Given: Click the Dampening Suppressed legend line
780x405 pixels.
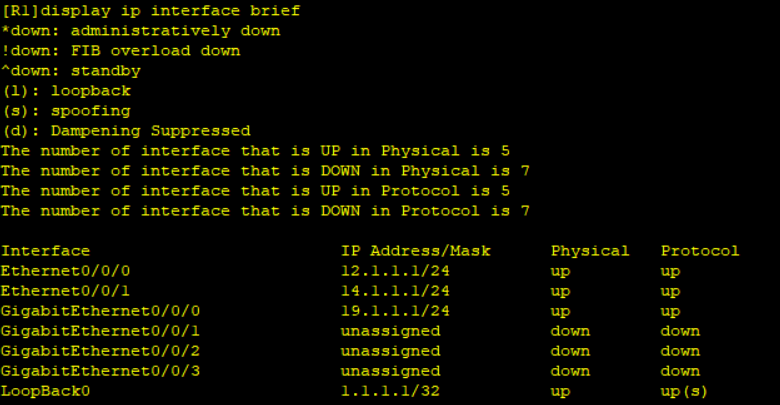Looking at the screenshot, I should coord(125,131).
